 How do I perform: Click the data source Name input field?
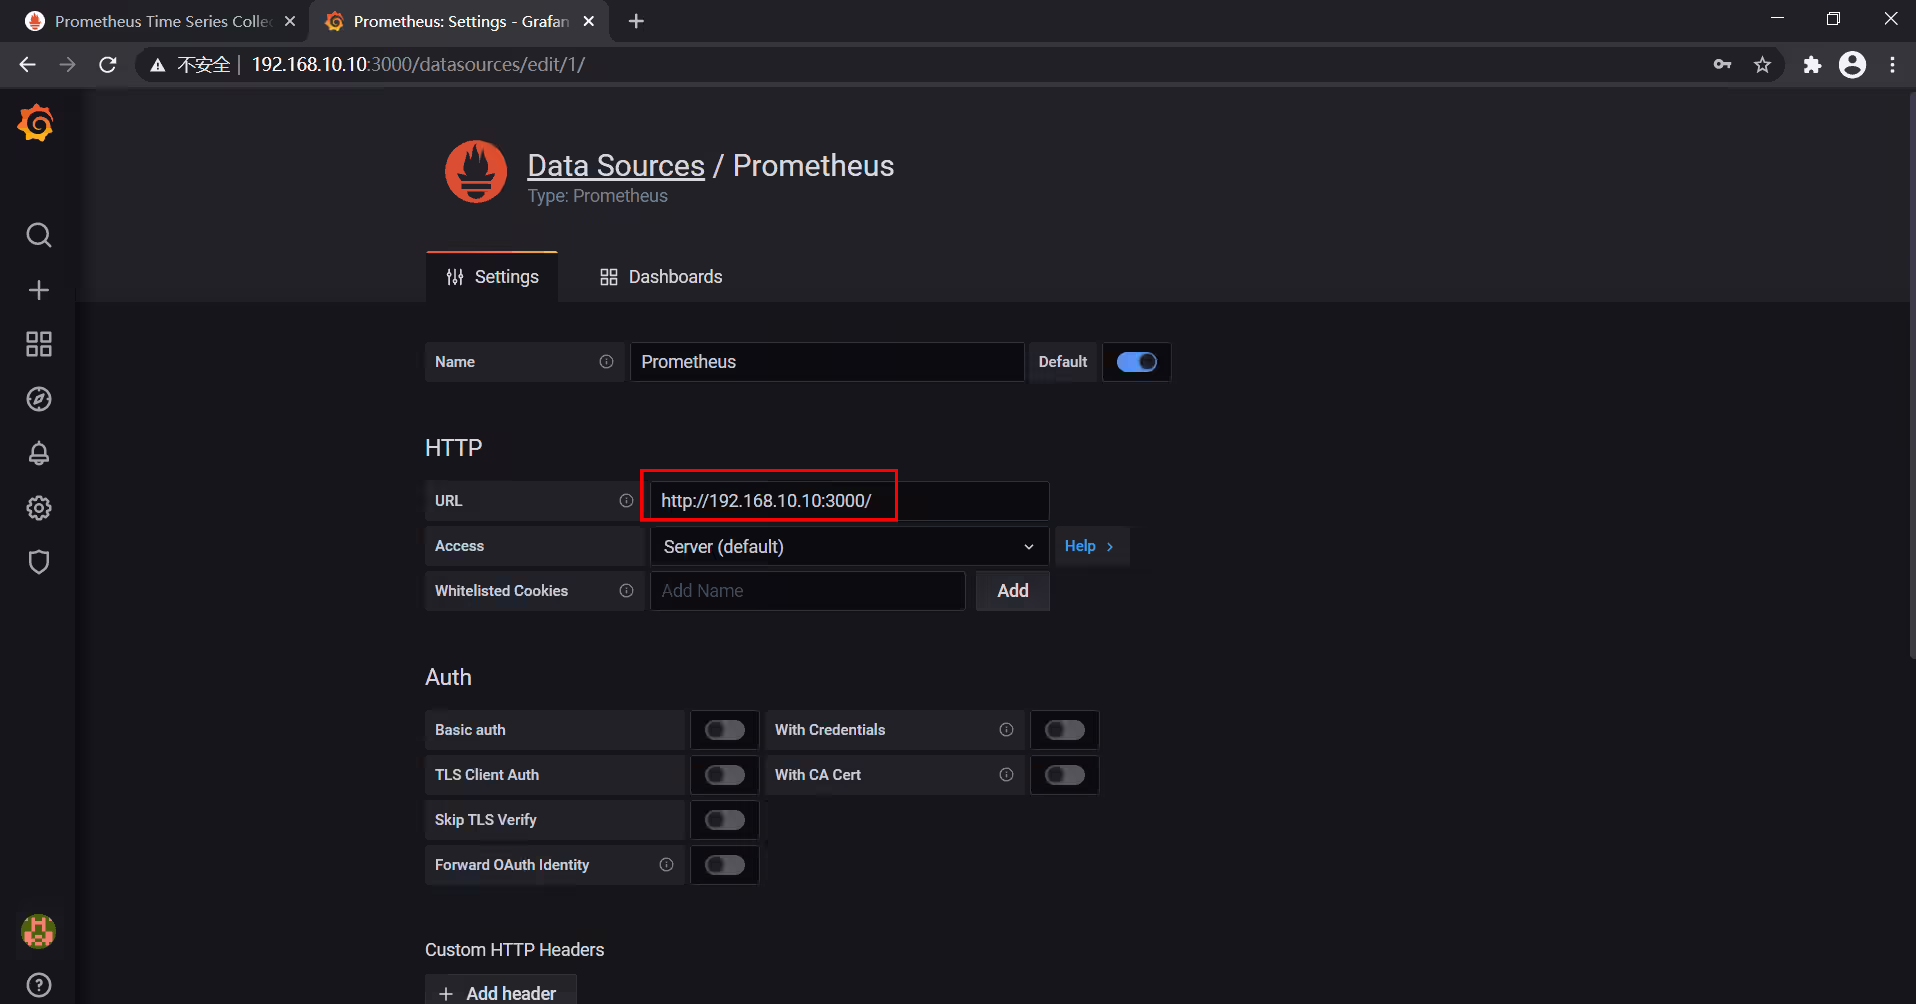pyautogui.click(x=827, y=362)
